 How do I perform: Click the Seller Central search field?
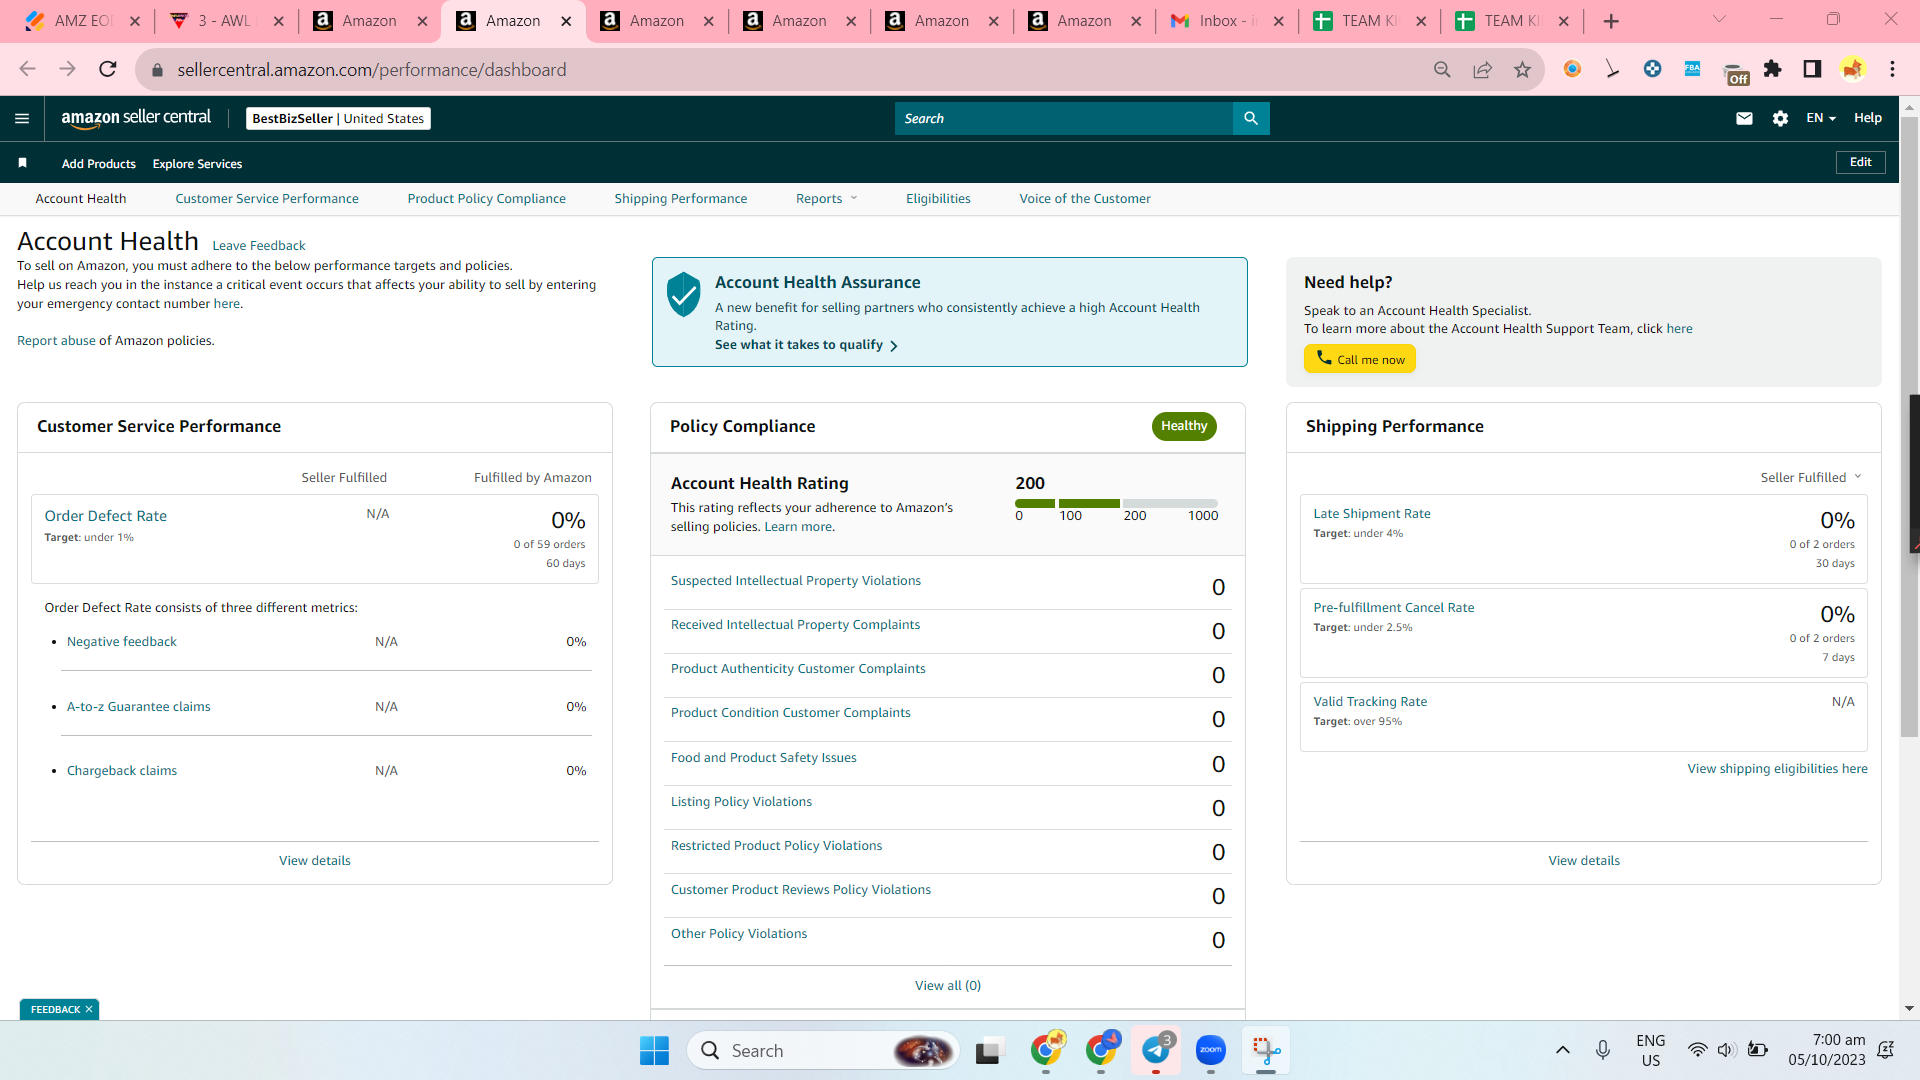coord(1064,118)
